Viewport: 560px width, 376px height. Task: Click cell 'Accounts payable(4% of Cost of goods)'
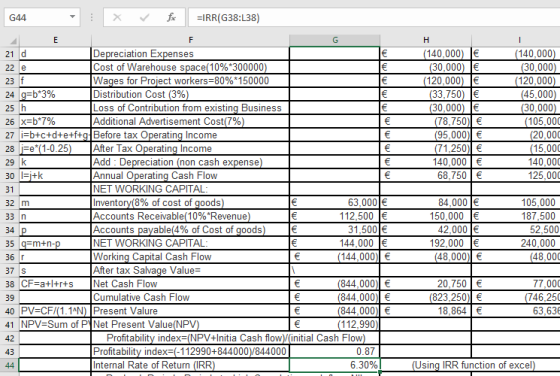(x=190, y=230)
